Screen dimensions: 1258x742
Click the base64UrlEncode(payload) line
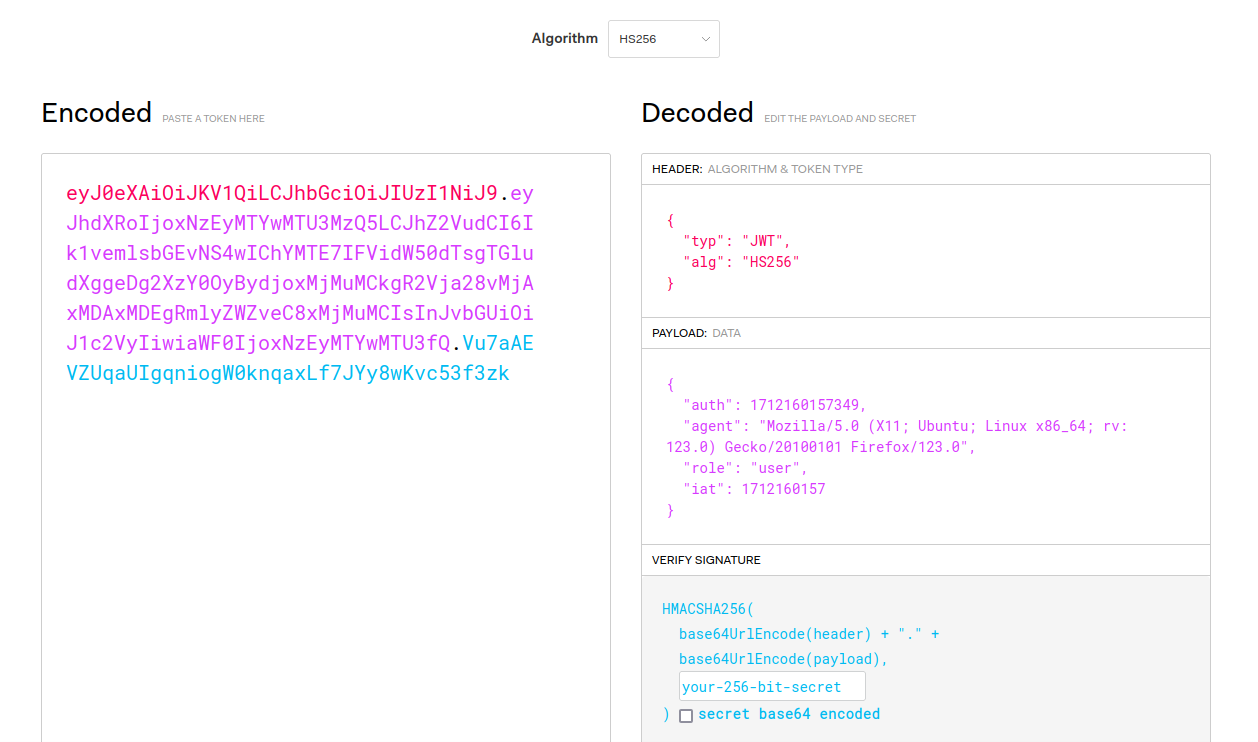click(783, 659)
